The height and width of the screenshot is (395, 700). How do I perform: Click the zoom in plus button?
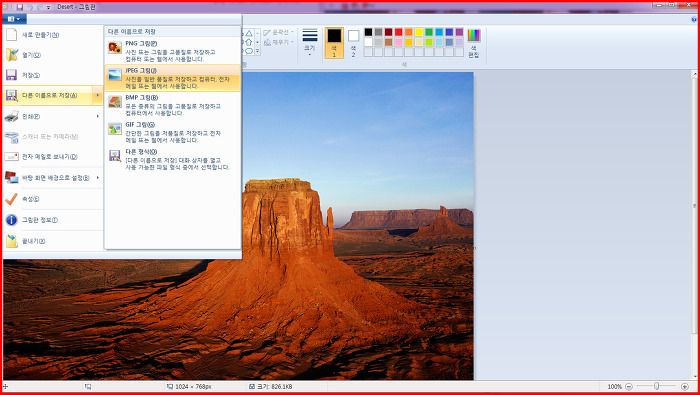685,387
